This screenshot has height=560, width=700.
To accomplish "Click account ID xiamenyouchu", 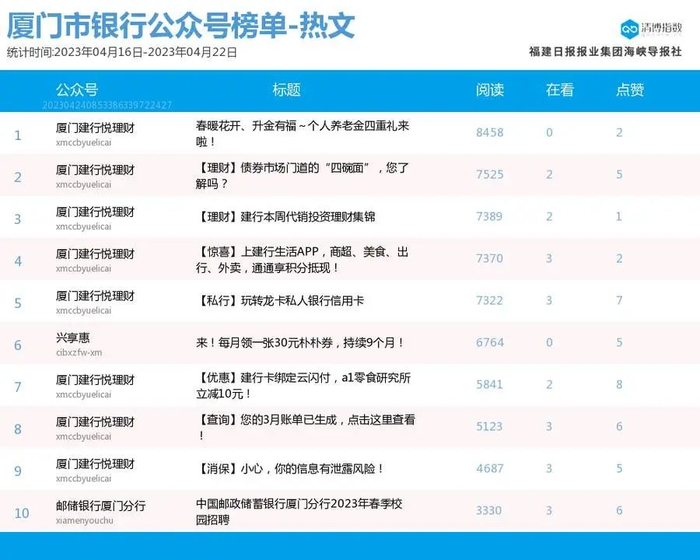I will (84, 521).
